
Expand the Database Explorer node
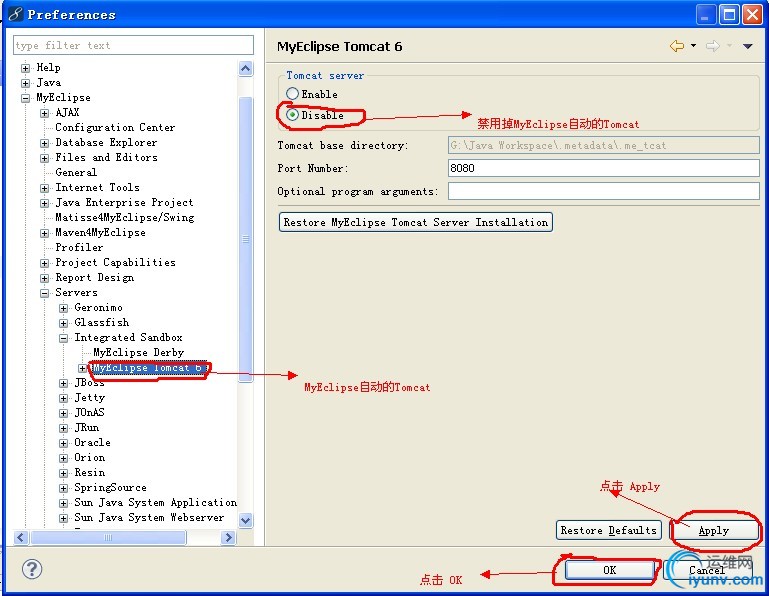click(45, 143)
